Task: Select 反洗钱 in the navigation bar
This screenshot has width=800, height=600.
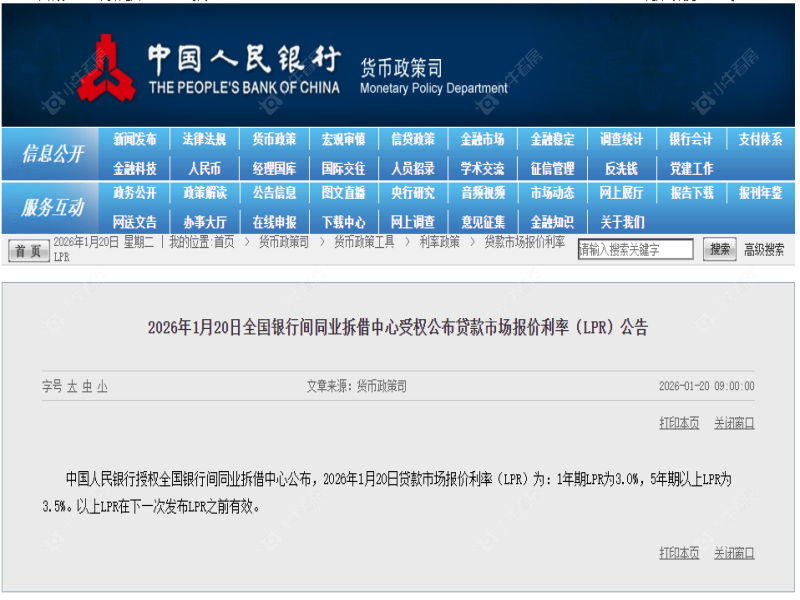Action: click(620, 168)
